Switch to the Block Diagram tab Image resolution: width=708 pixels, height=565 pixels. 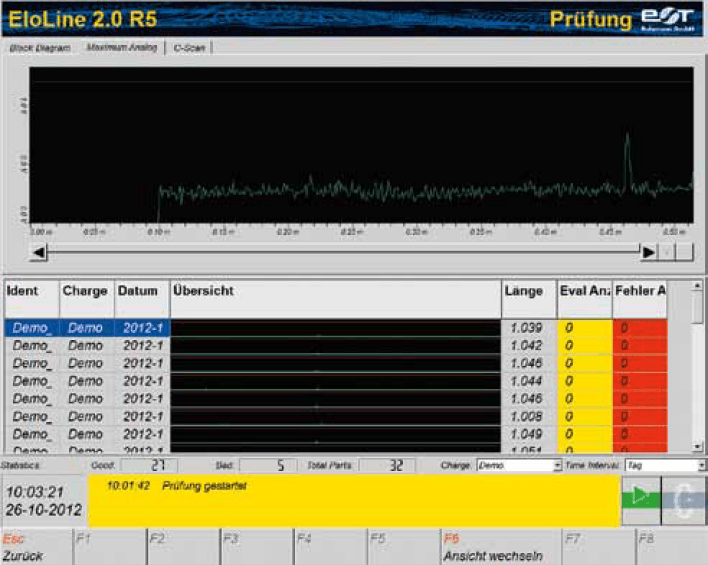(40, 48)
